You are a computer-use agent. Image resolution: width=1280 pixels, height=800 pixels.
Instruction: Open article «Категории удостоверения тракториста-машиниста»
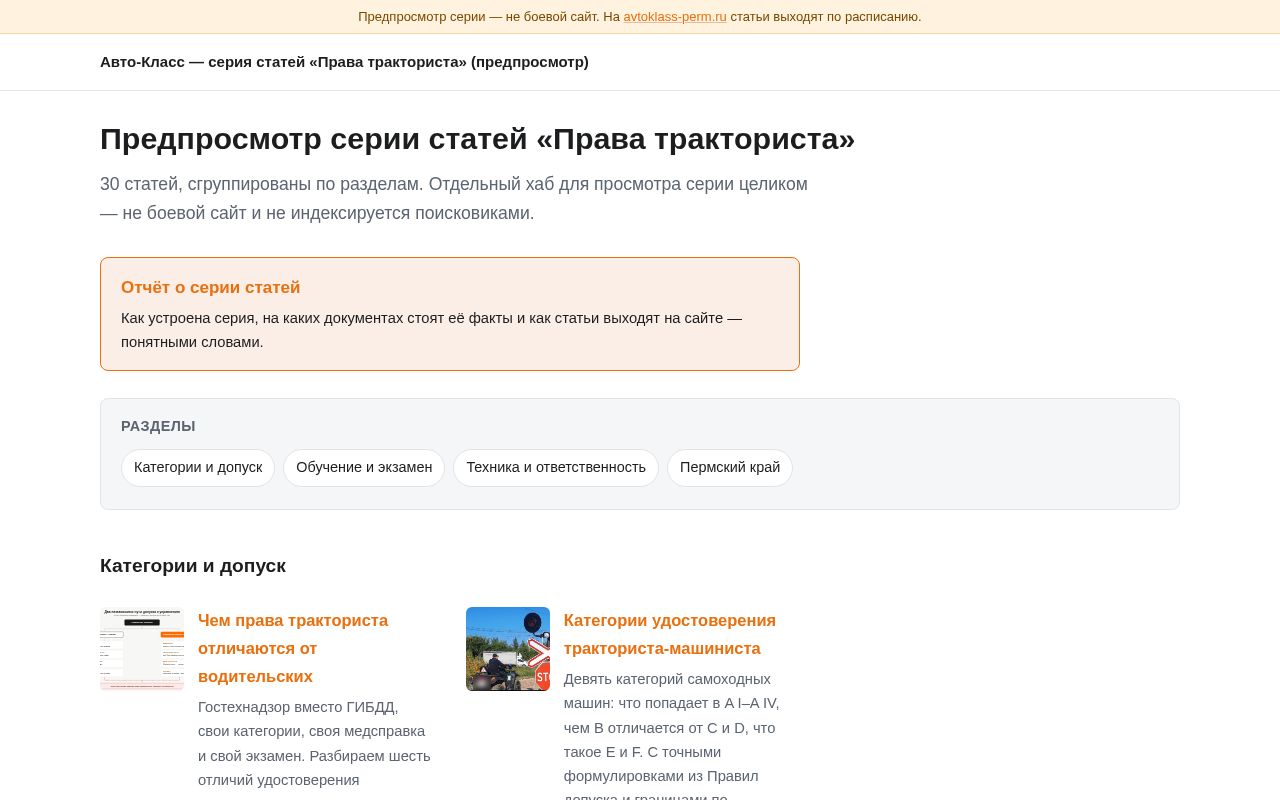(x=670, y=634)
